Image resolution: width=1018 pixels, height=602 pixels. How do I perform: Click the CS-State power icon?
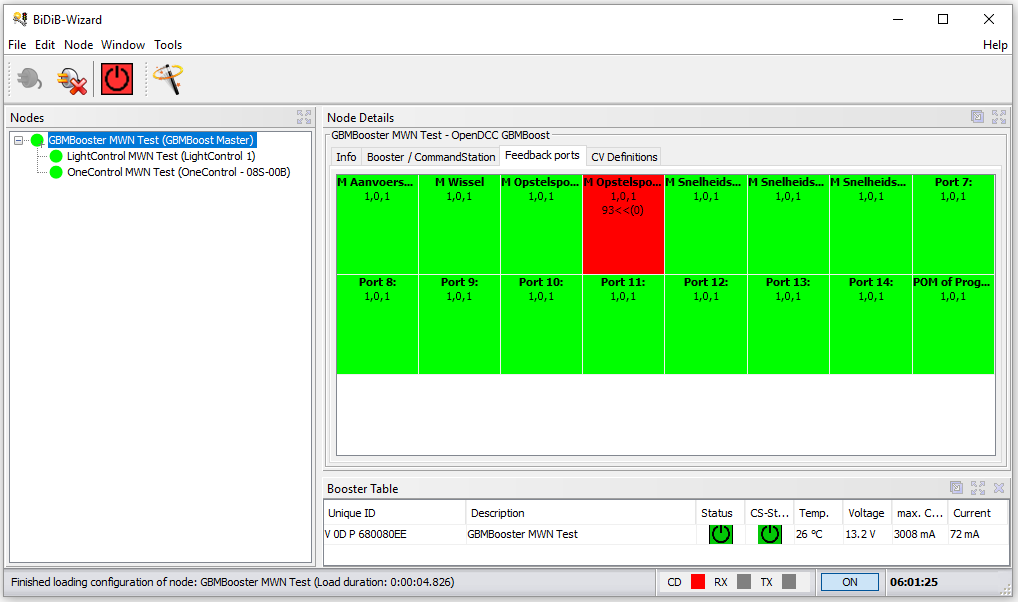770,534
